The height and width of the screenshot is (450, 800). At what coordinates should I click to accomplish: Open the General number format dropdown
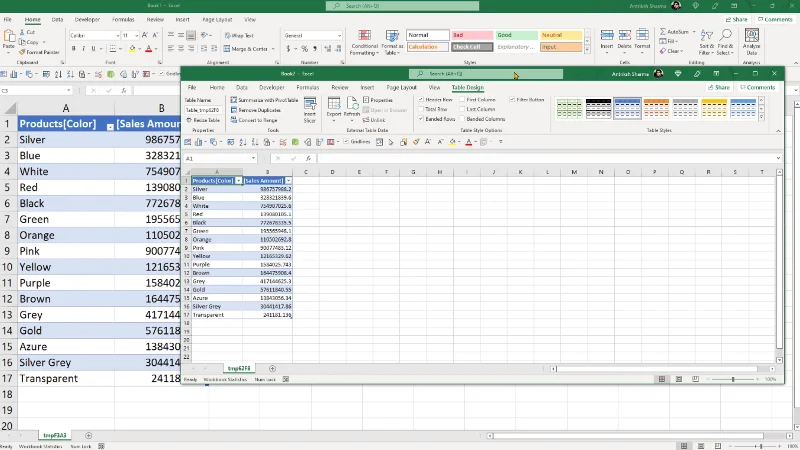339,36
